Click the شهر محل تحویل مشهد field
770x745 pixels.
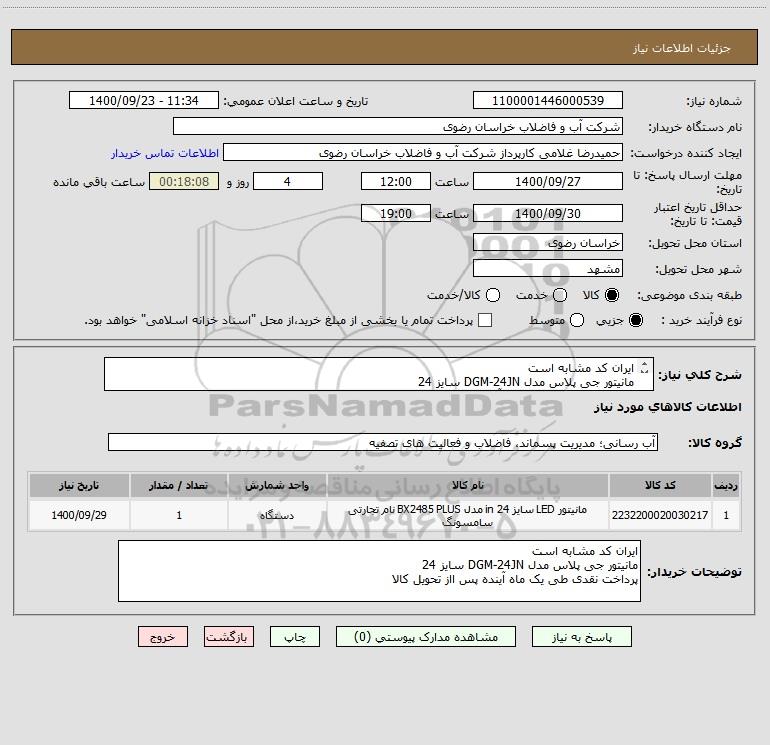[x=548, y=269]
